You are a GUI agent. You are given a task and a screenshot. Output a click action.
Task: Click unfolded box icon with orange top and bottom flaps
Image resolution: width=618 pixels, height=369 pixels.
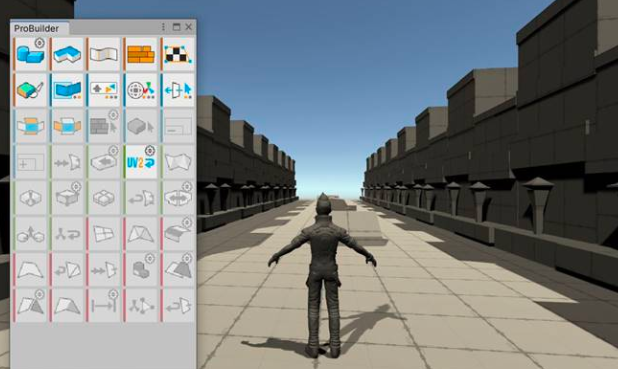coord(31,126)
